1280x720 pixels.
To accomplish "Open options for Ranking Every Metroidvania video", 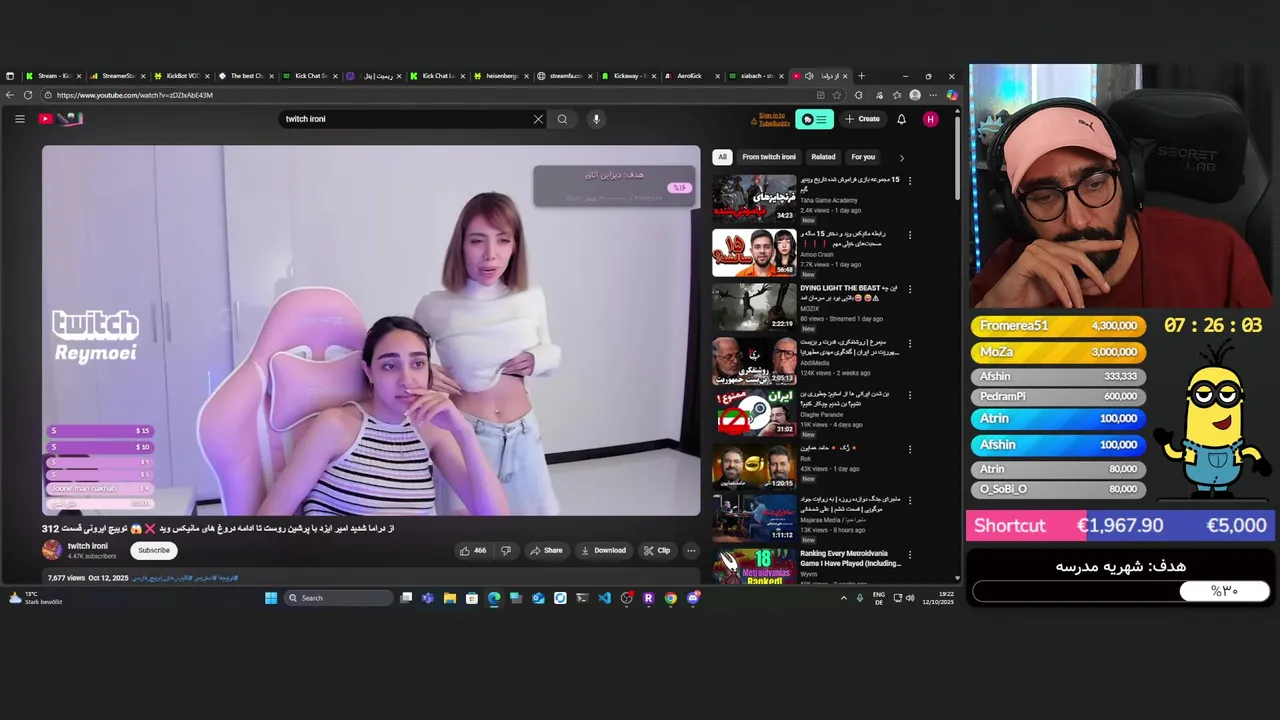I will coord(910,555).
